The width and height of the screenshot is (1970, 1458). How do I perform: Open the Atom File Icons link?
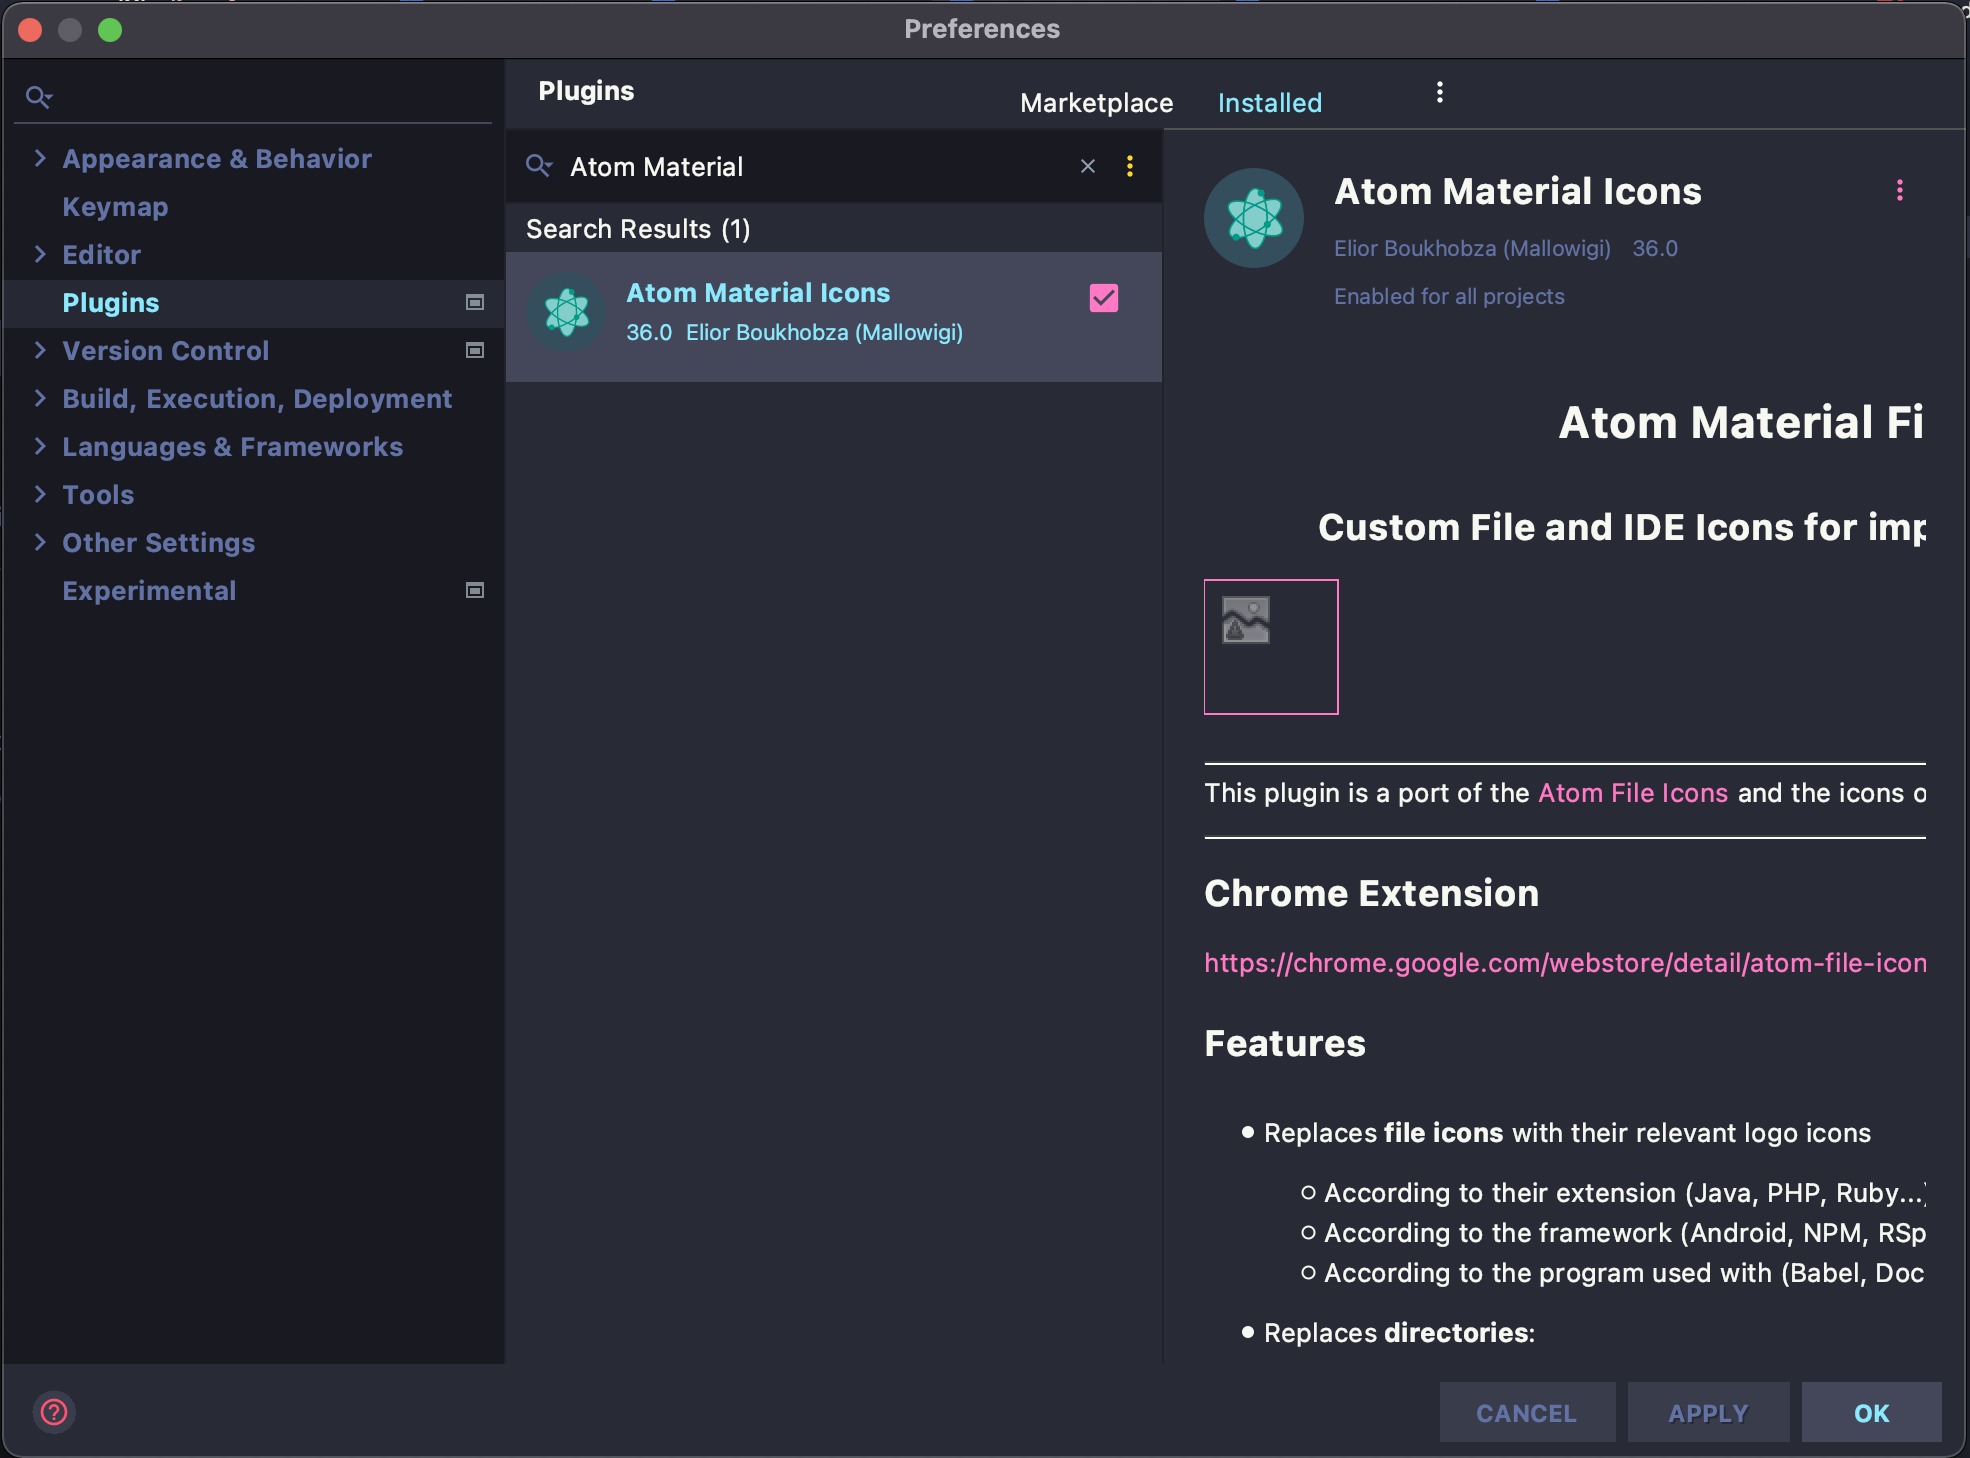click(1632, 793)
